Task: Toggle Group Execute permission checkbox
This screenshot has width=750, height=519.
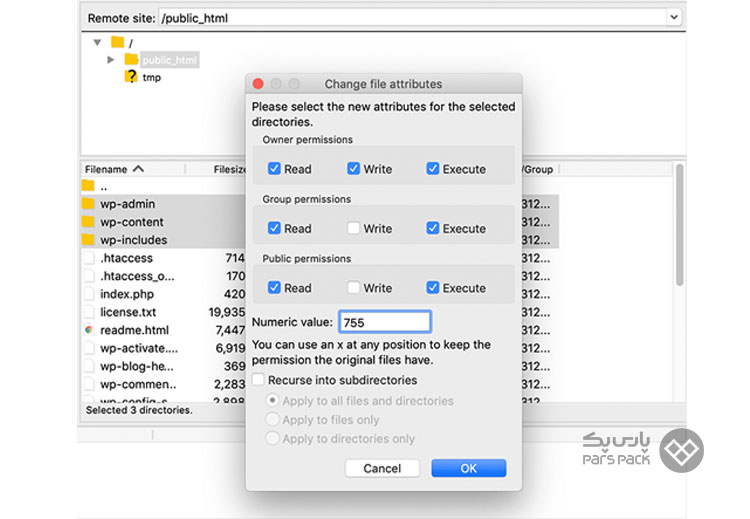Action: tap(432, 228)
